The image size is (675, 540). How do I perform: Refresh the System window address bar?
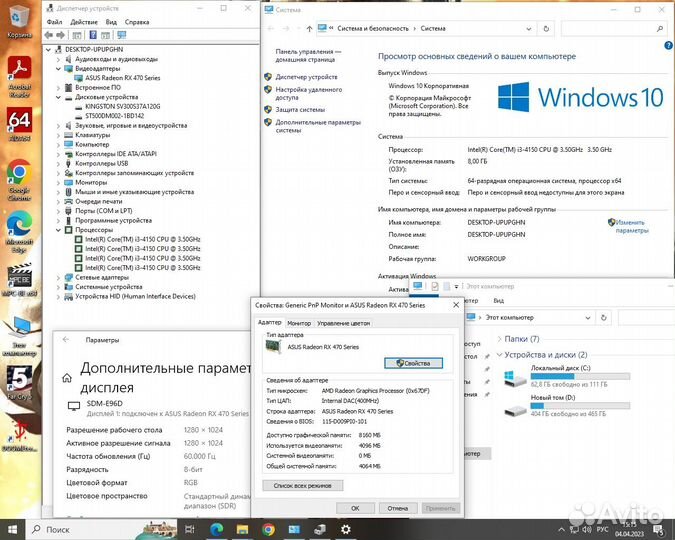pyautogui.click(x=546, y=29)
